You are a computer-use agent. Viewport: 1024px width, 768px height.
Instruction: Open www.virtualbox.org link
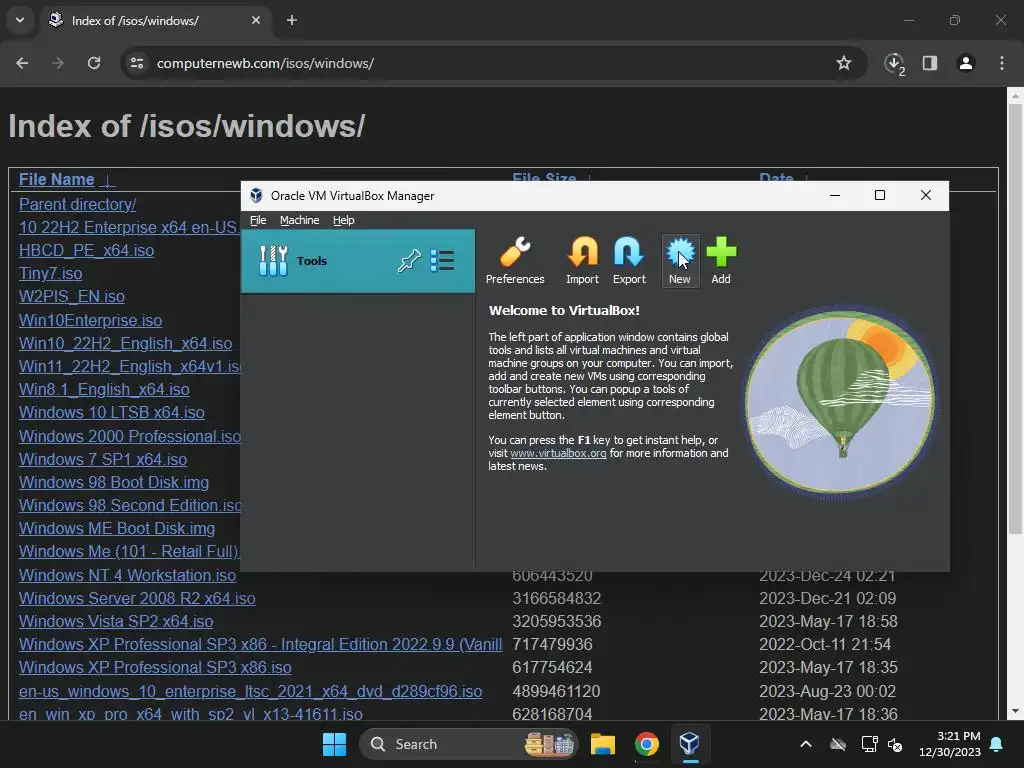coord(558,453)
